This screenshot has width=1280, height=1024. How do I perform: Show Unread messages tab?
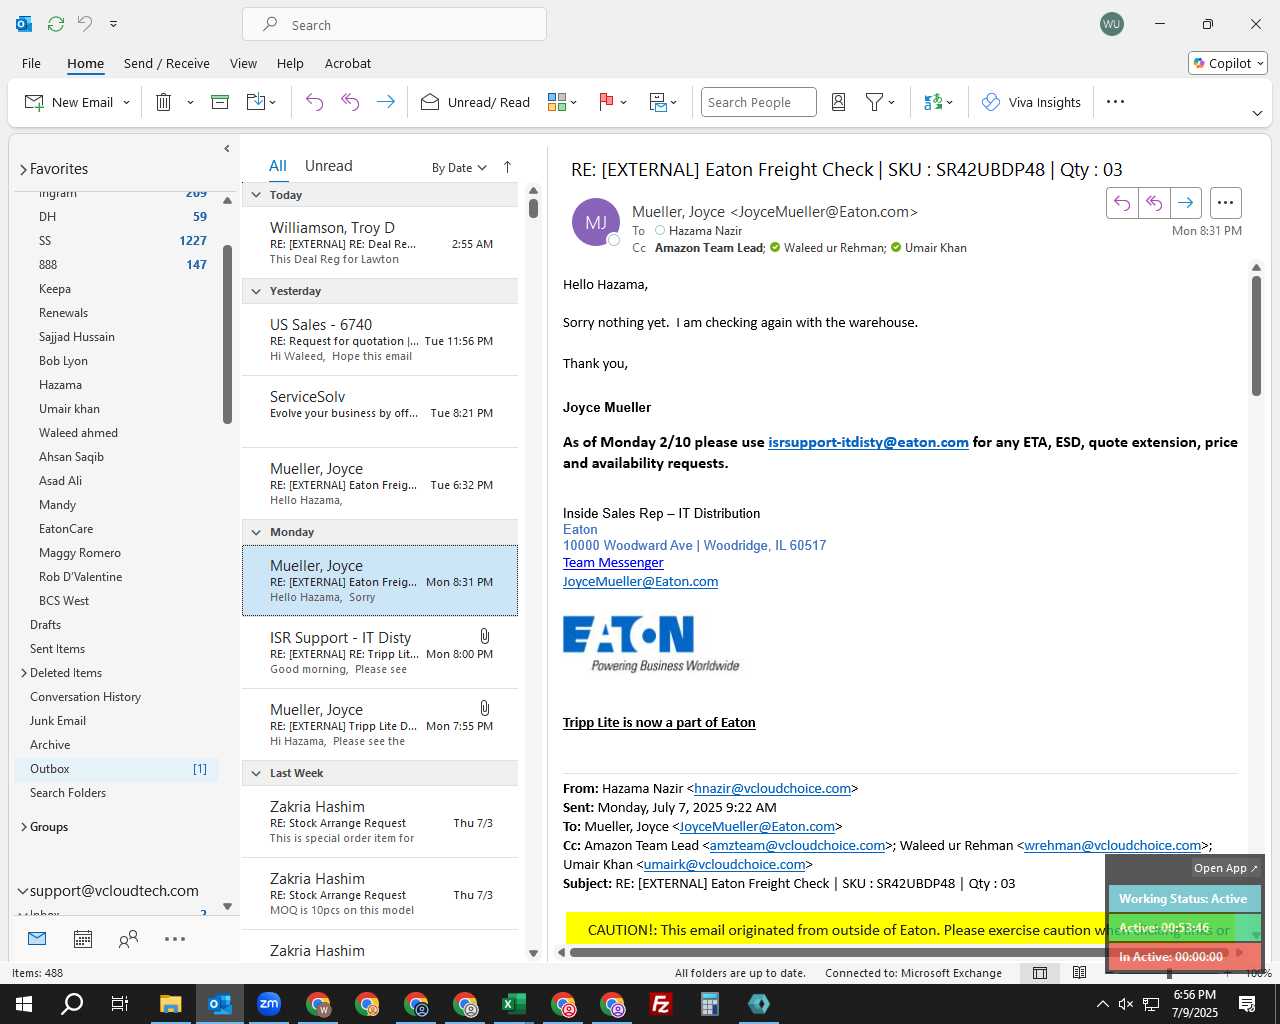(x=328, y=166)
